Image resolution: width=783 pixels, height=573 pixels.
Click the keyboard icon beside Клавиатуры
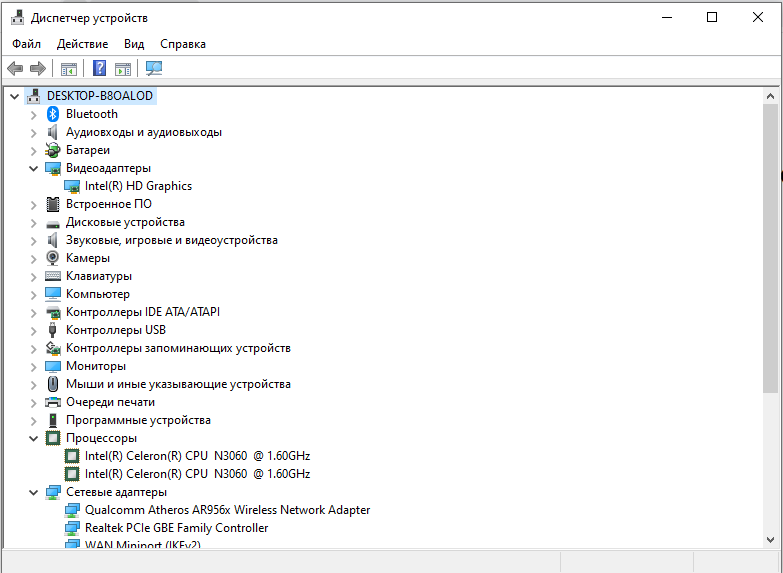coord(52,276)
